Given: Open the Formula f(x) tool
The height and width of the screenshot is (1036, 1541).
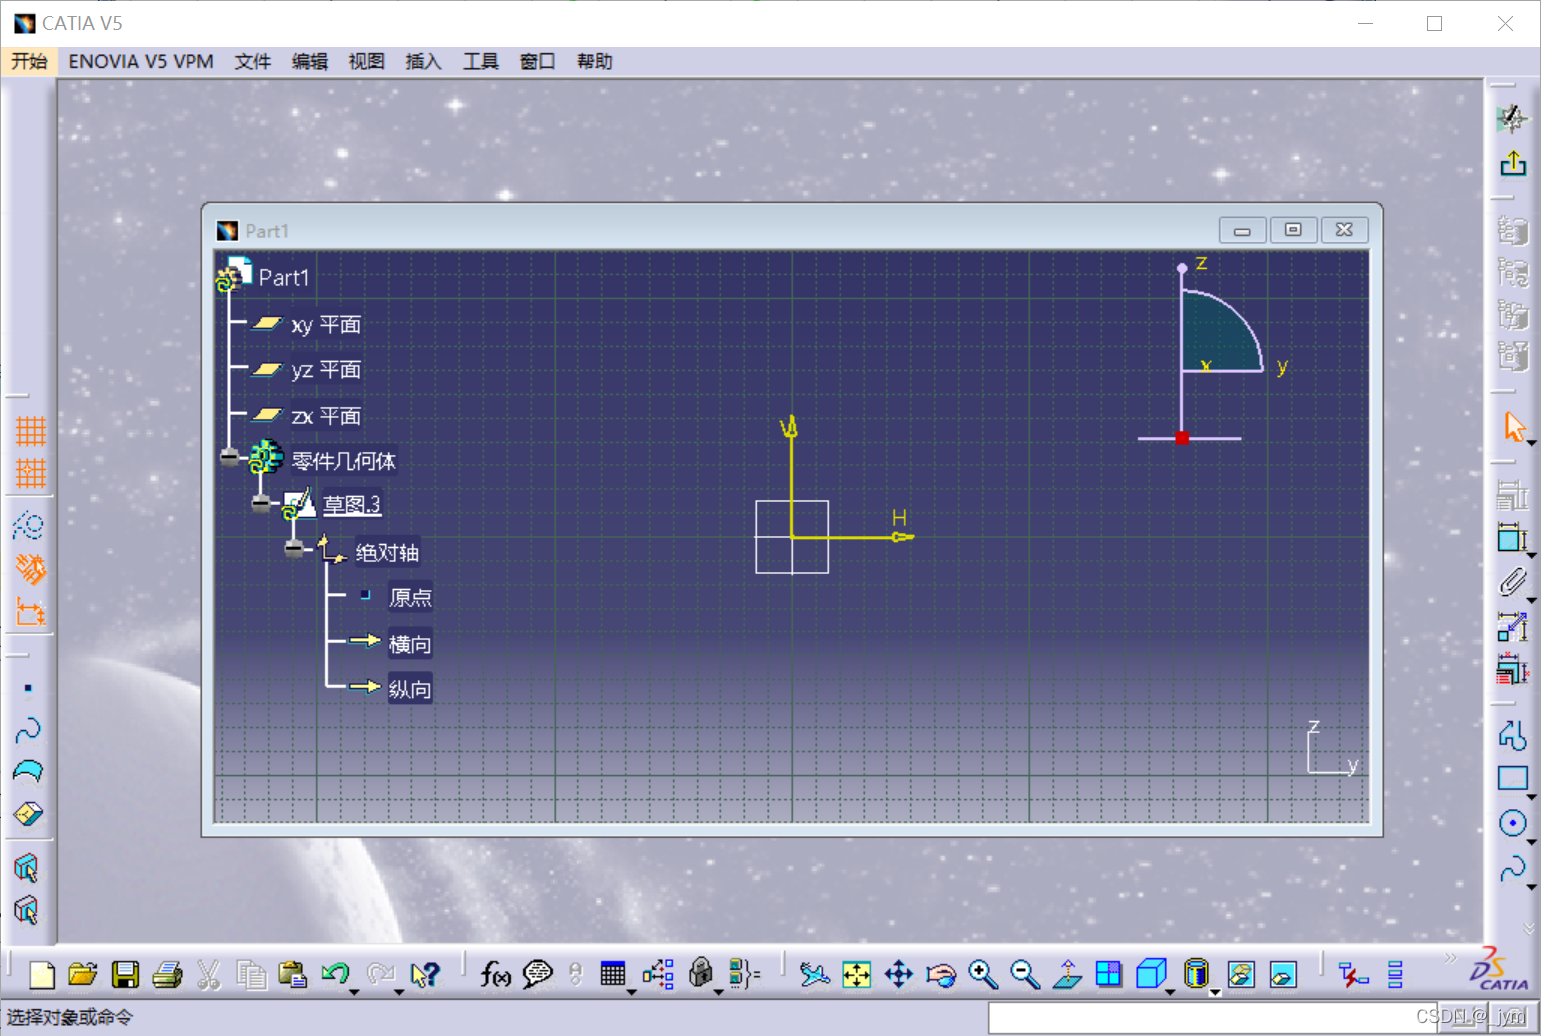Looking at the screenshot, I should [x=495, y=974].
